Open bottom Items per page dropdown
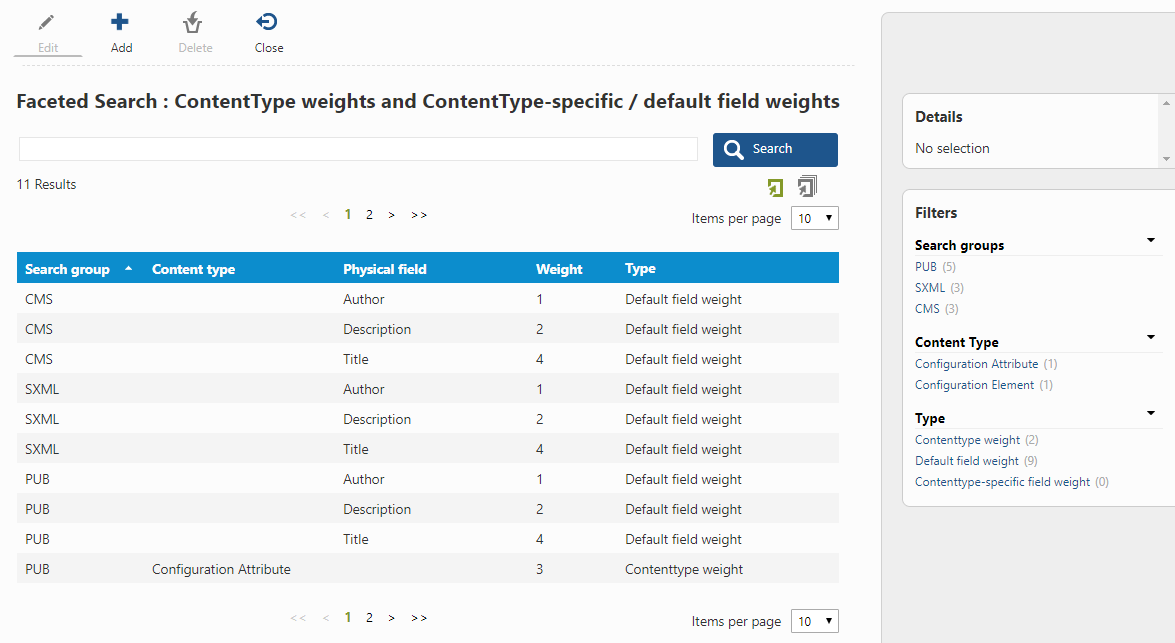Image resolution: width=1175 pixels, height=643 pixels. click(815, 621)
